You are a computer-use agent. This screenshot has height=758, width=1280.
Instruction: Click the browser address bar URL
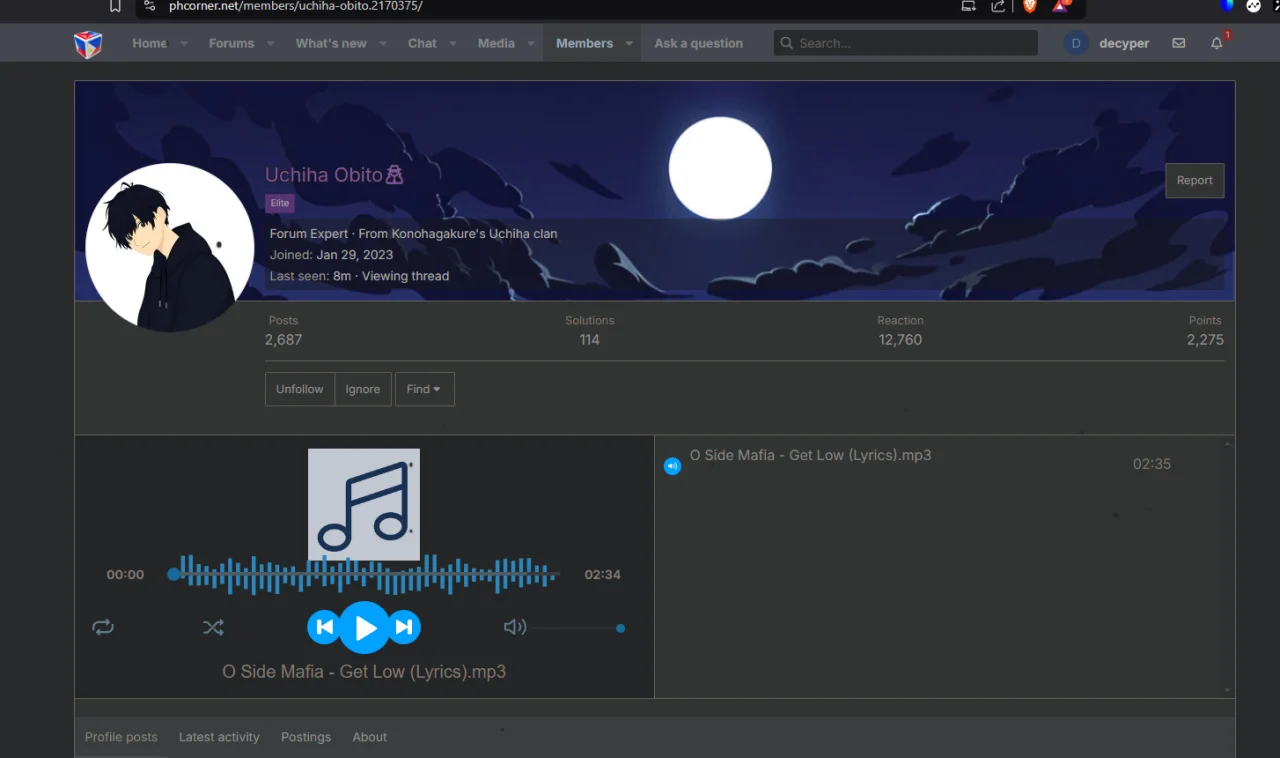click(x=295, y=6)
